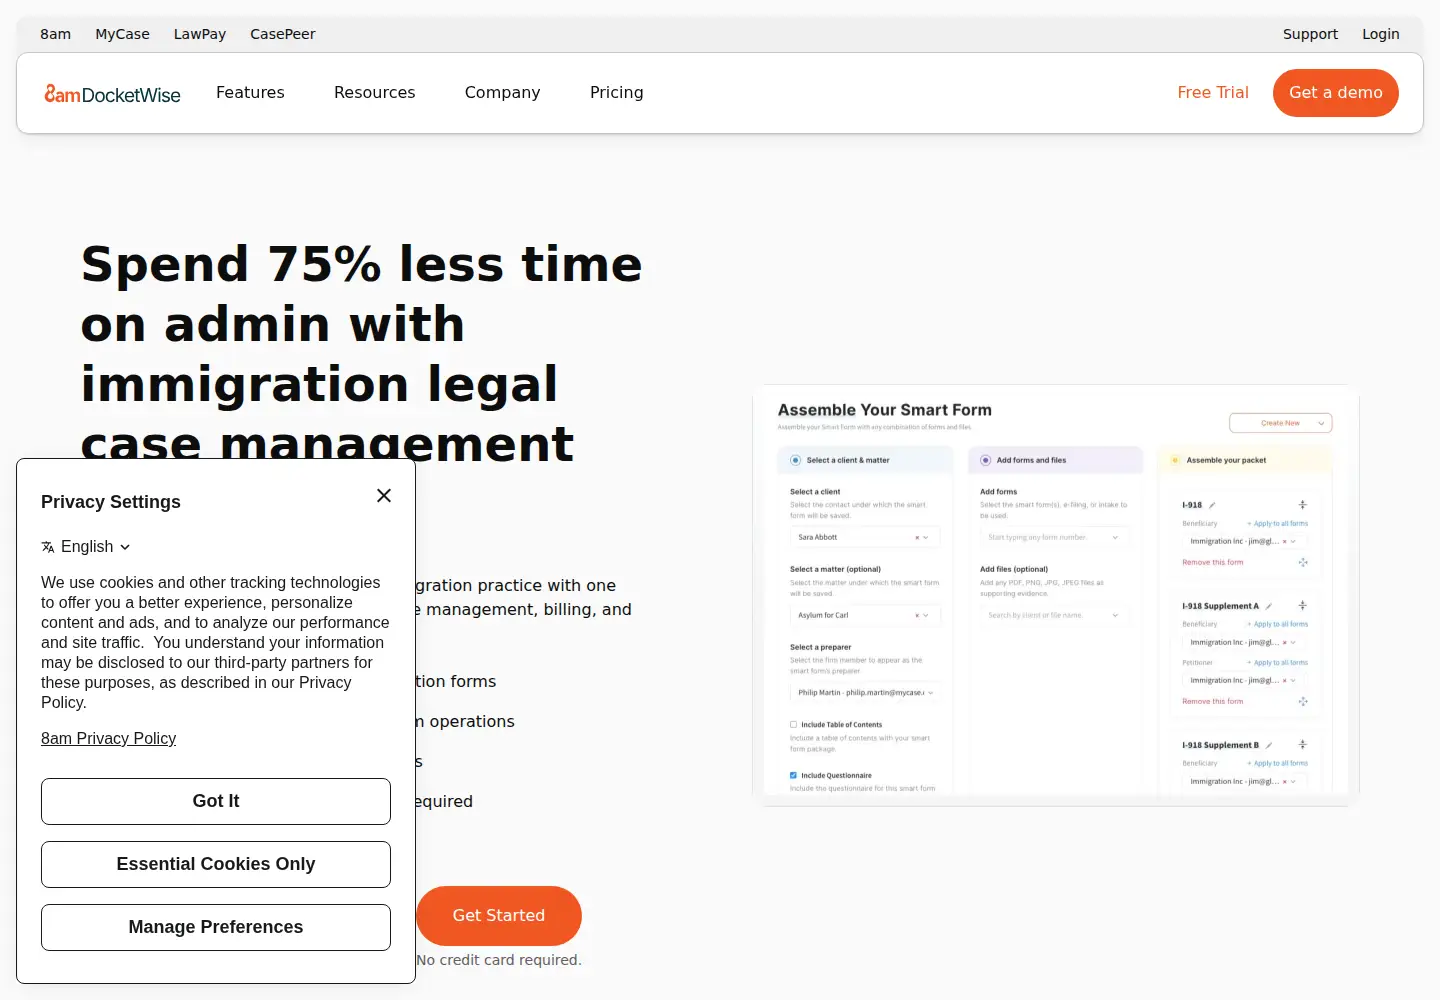Image resolution: width=1440 pixels, height=1000 pixels.
Task: Click pencil icon next to I-918 Supplement A
Action: (1269, 606)
